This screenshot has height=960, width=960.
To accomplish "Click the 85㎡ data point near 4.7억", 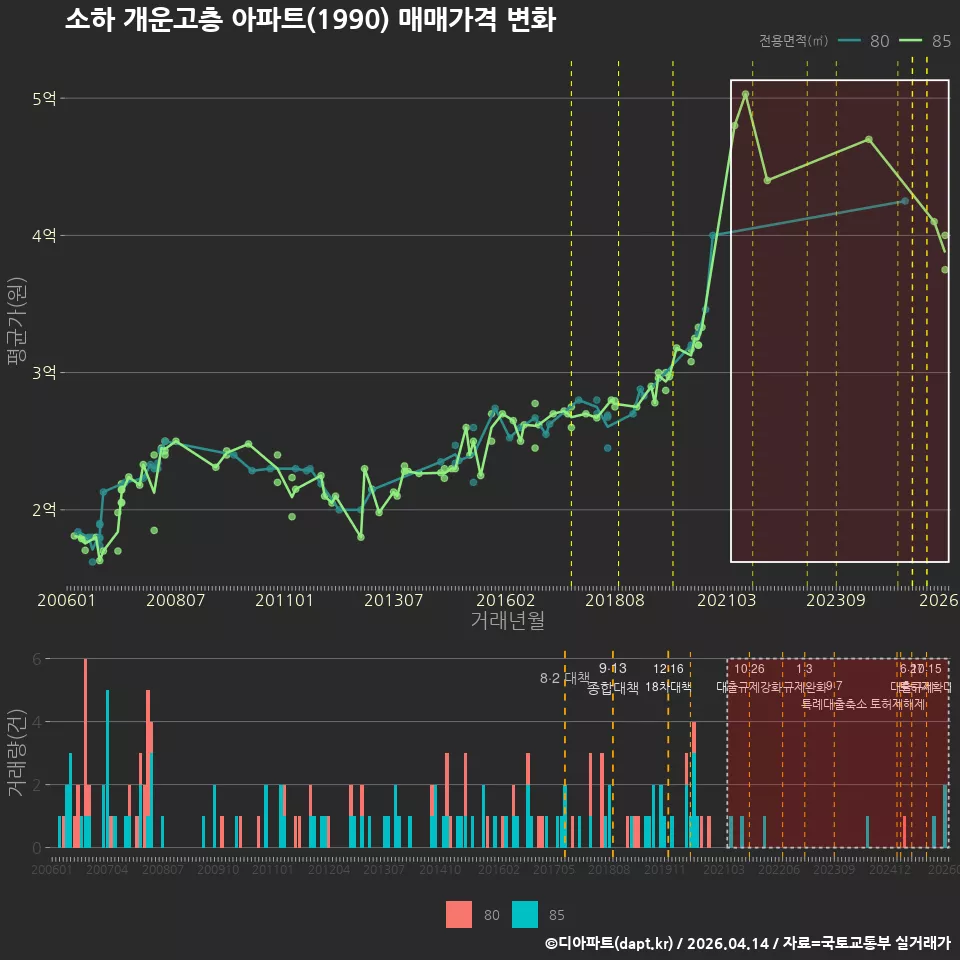I will click(x=869, y=140).
